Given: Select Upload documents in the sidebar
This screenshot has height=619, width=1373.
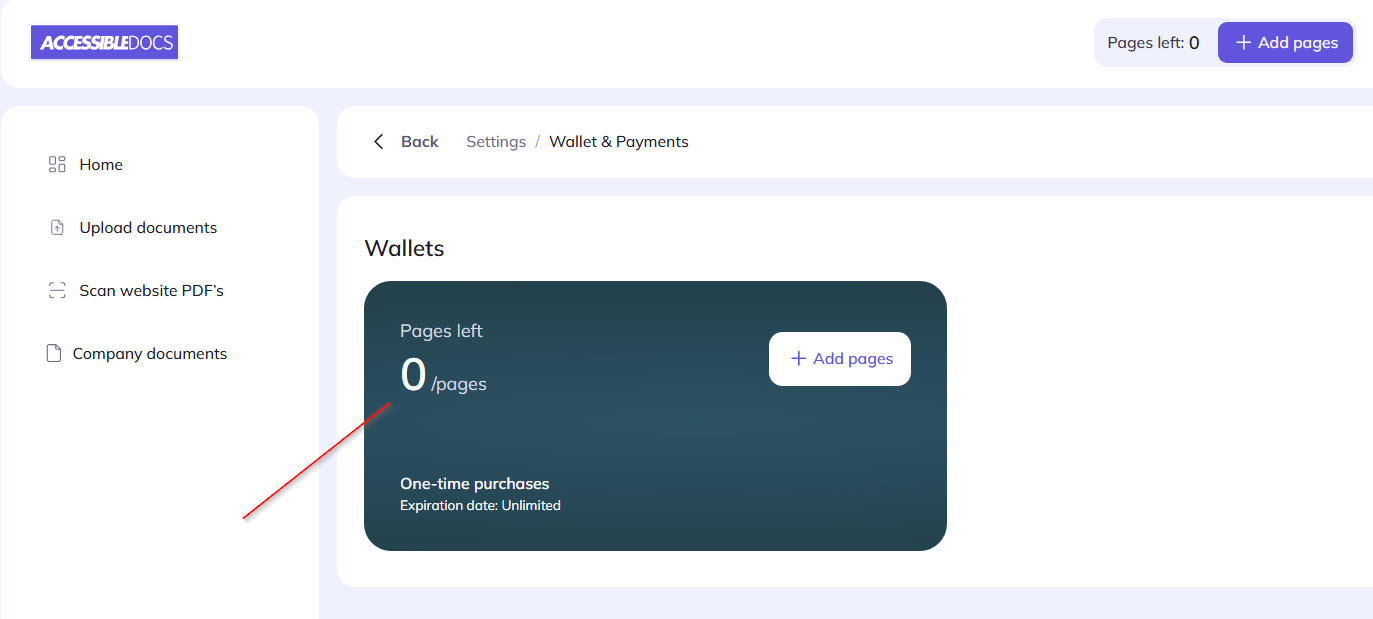Looking at the screenshot, I should point(147,227).
